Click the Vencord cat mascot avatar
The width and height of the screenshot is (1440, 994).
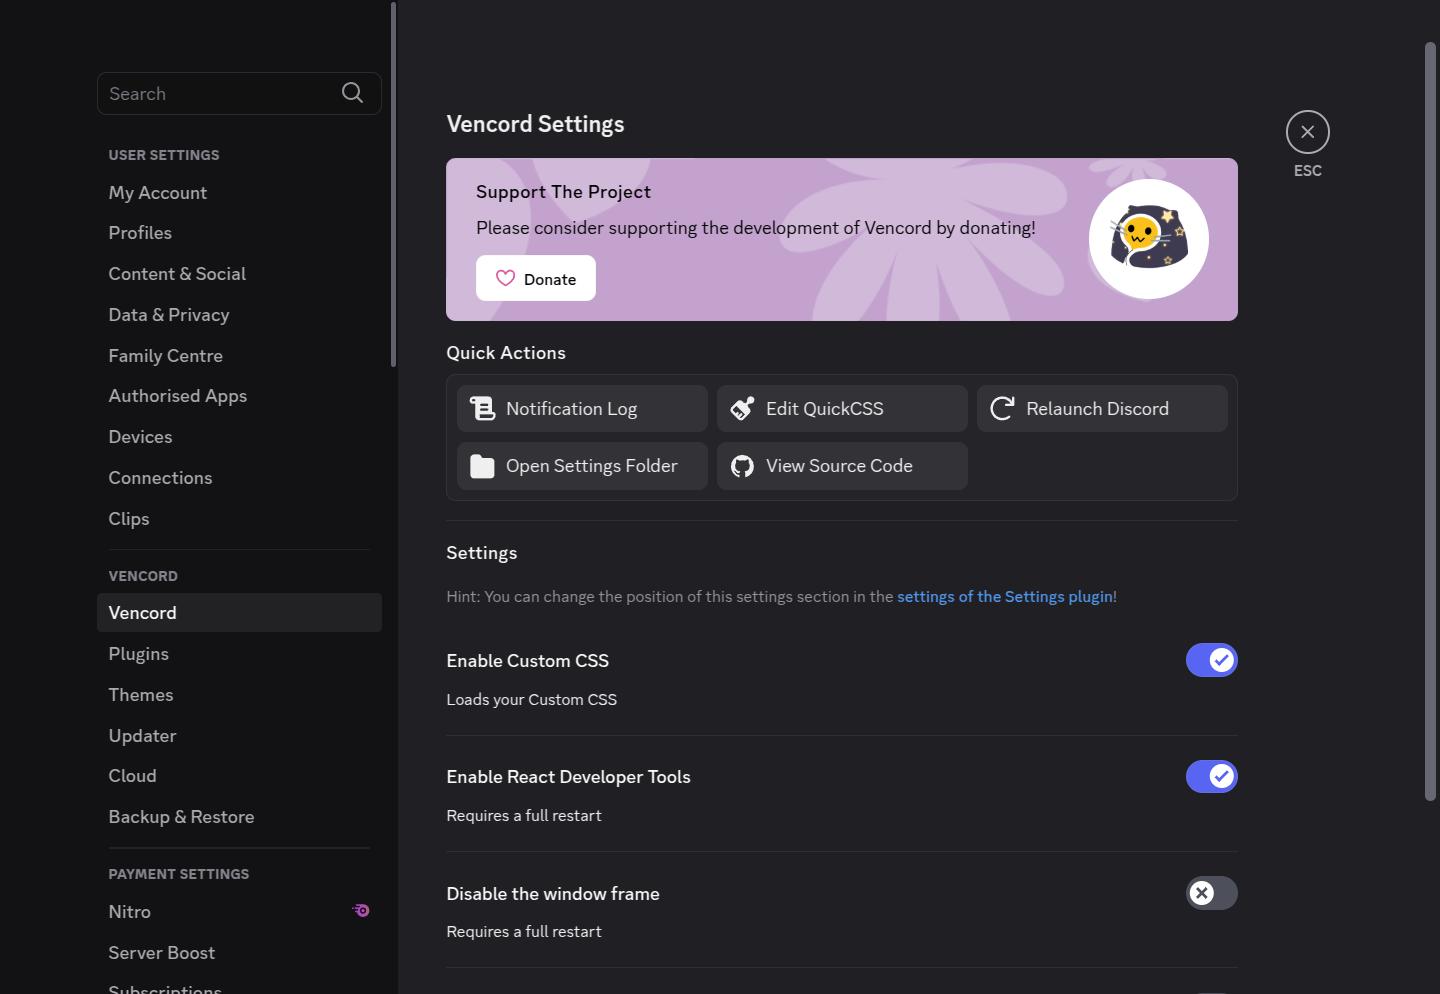pyautogui.click(x=1148, y=239)
